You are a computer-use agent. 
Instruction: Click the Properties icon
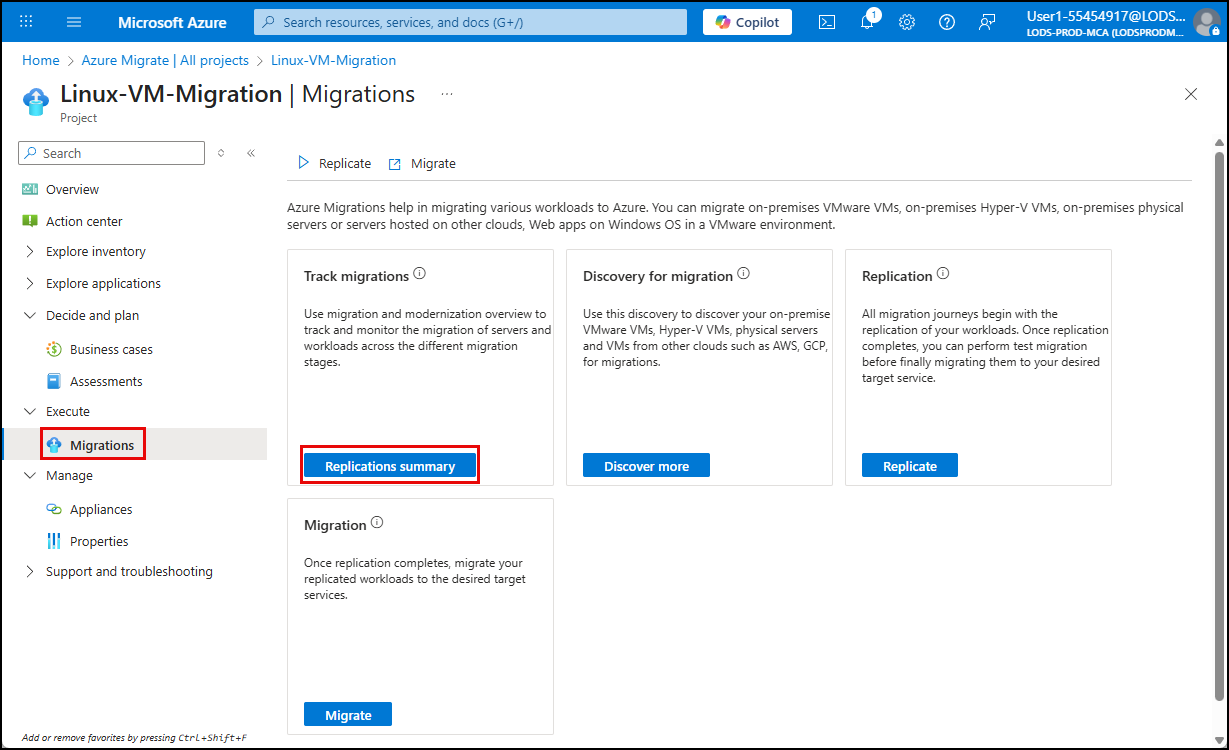click(x=54, y=541)
